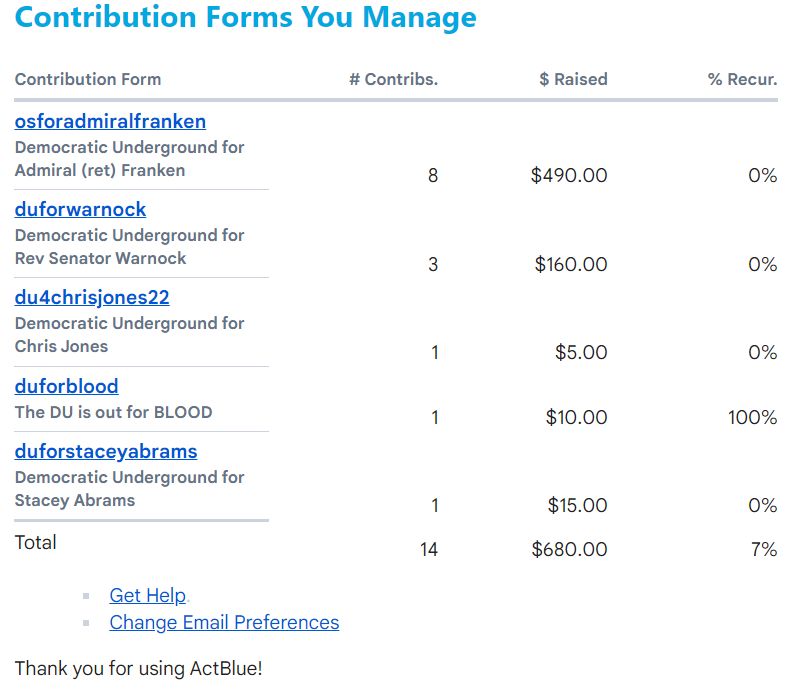Image resolution: width=797 pixels, height=690 pixels.
Task: Open Change Email Preferences link
Action: [224, 623]
